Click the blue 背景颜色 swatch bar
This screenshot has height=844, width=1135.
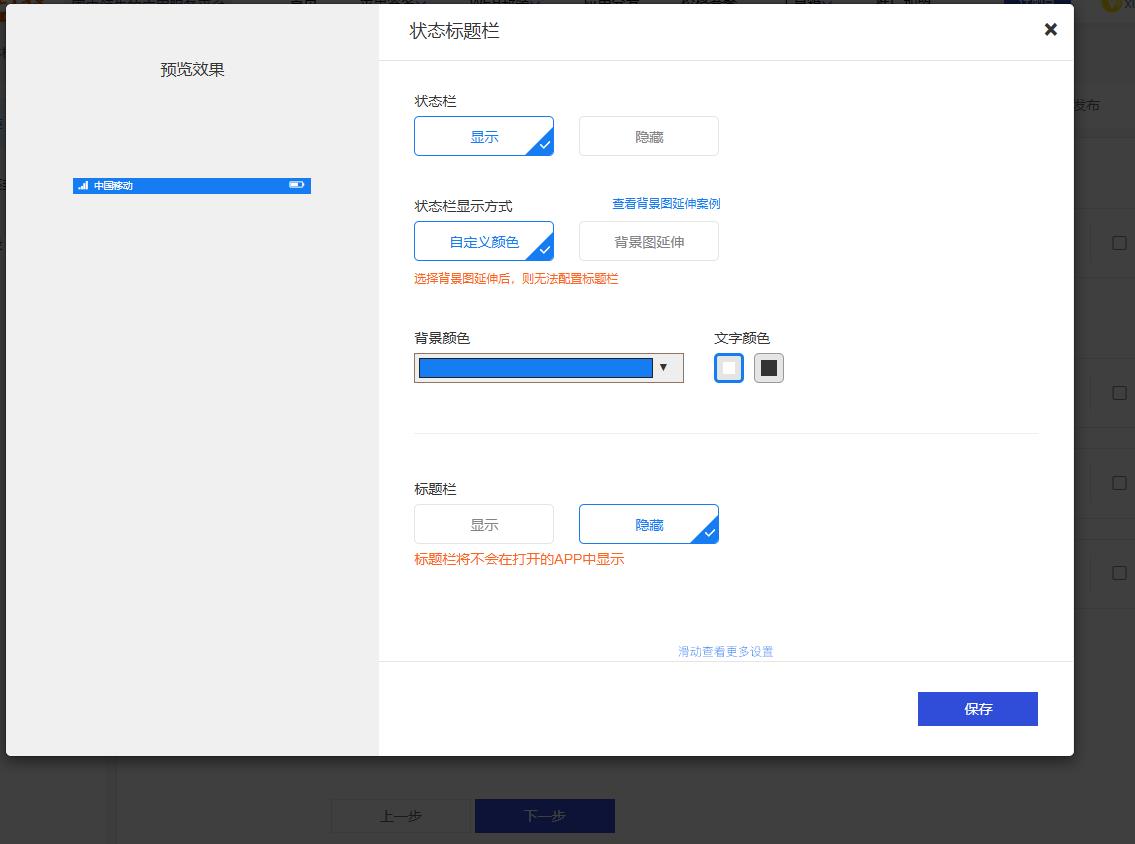535,368
